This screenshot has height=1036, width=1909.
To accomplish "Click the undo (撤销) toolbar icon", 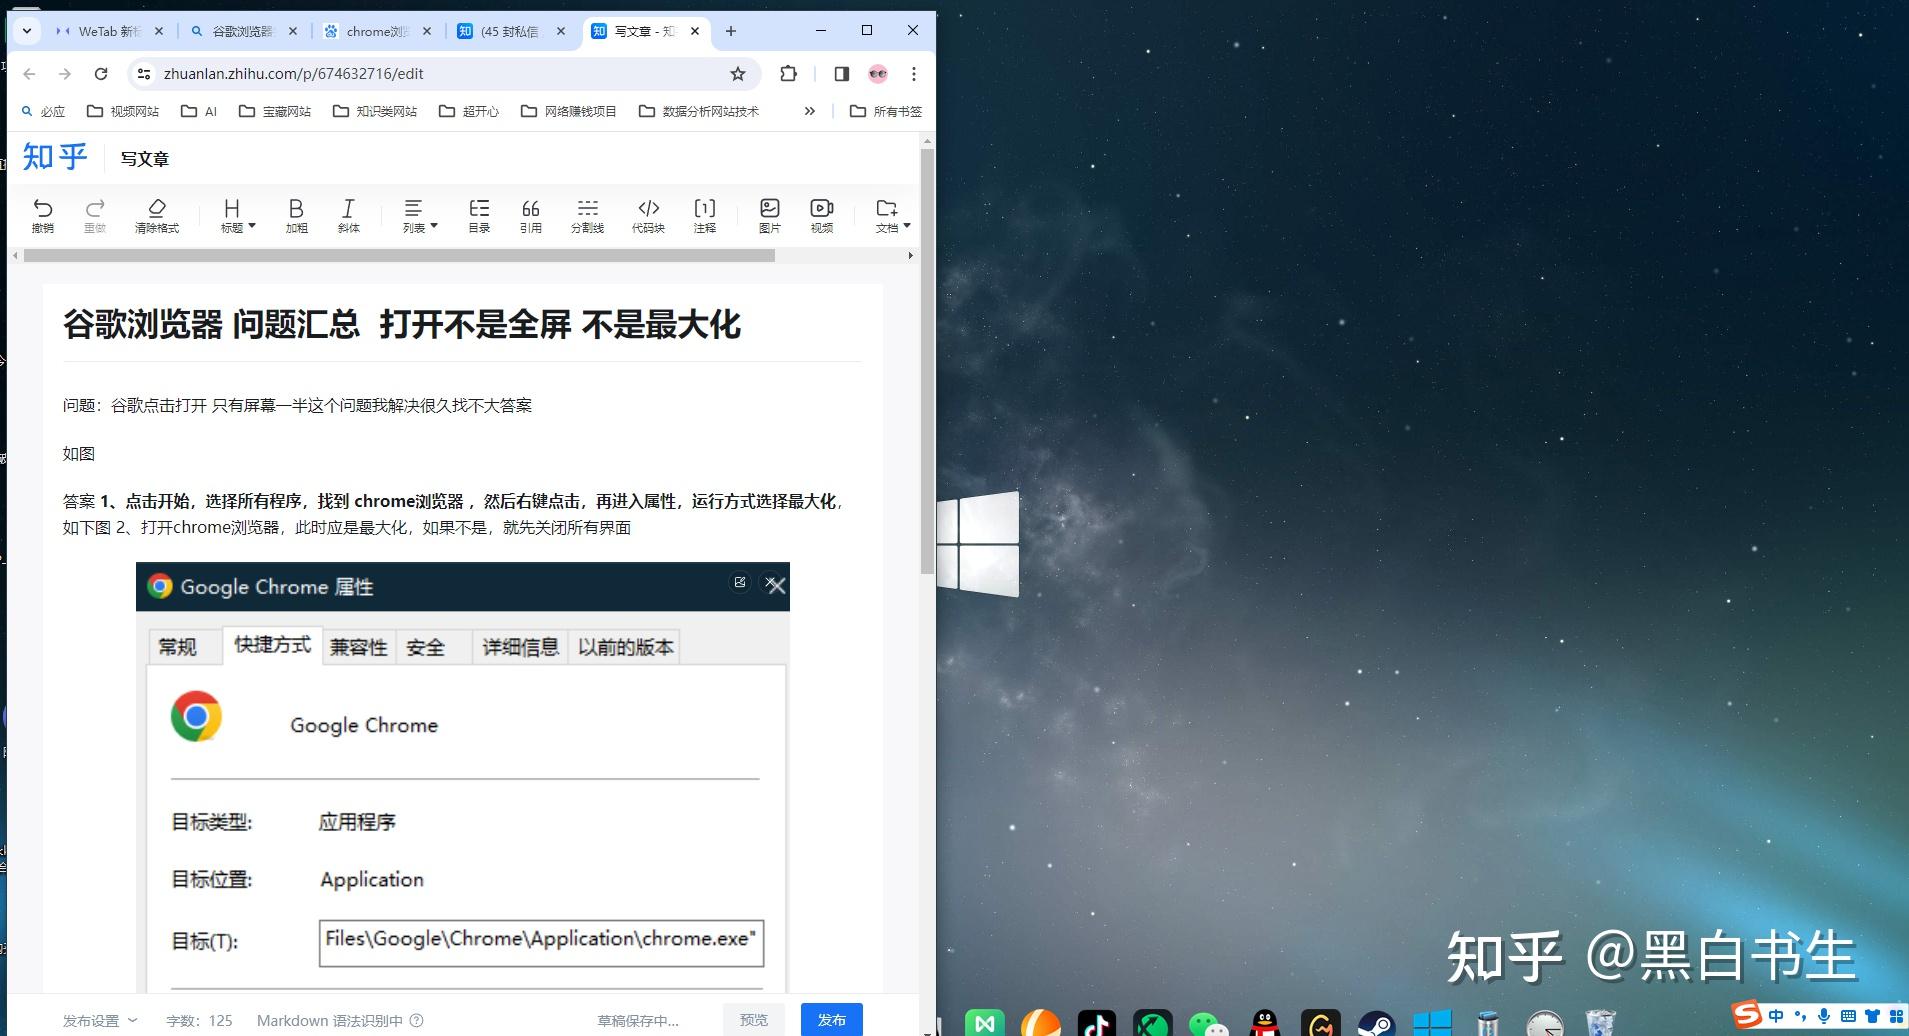I will [43, 215].
